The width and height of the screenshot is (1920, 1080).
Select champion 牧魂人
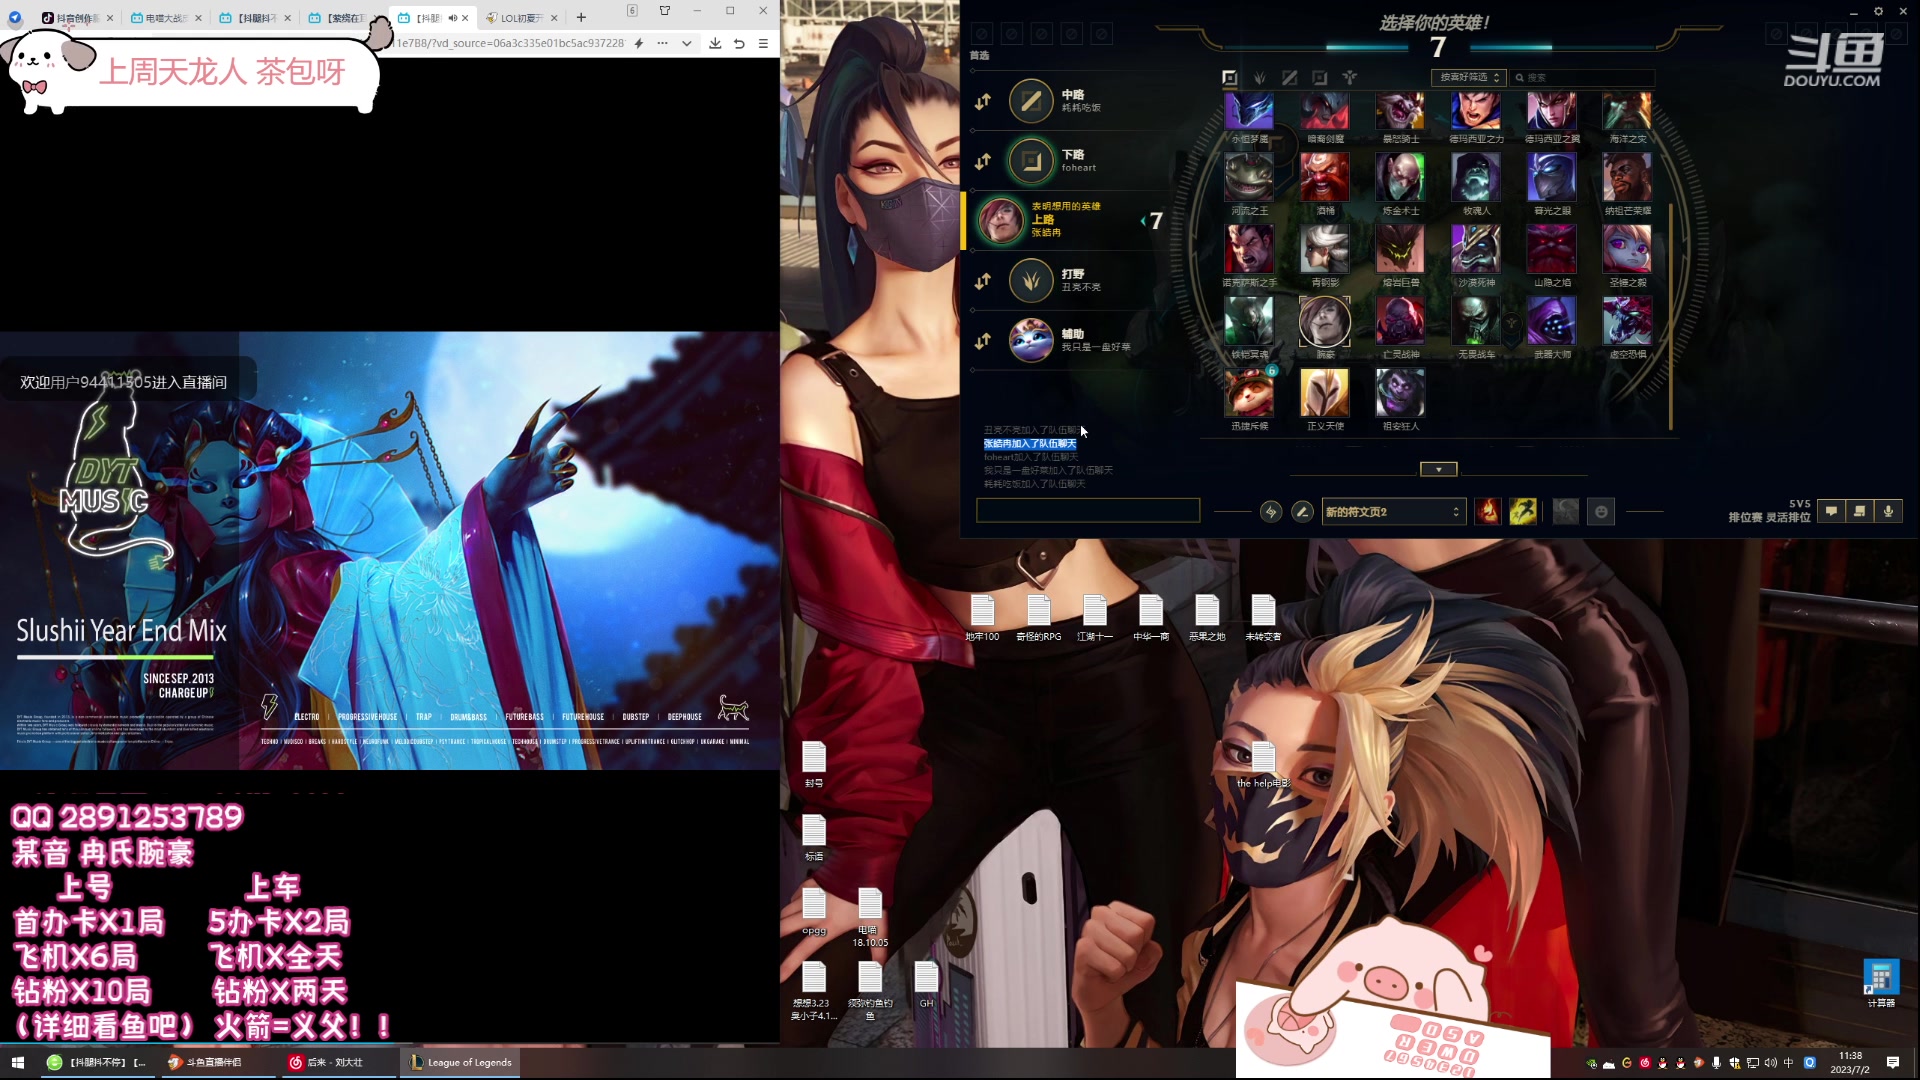coord(1476,178)
